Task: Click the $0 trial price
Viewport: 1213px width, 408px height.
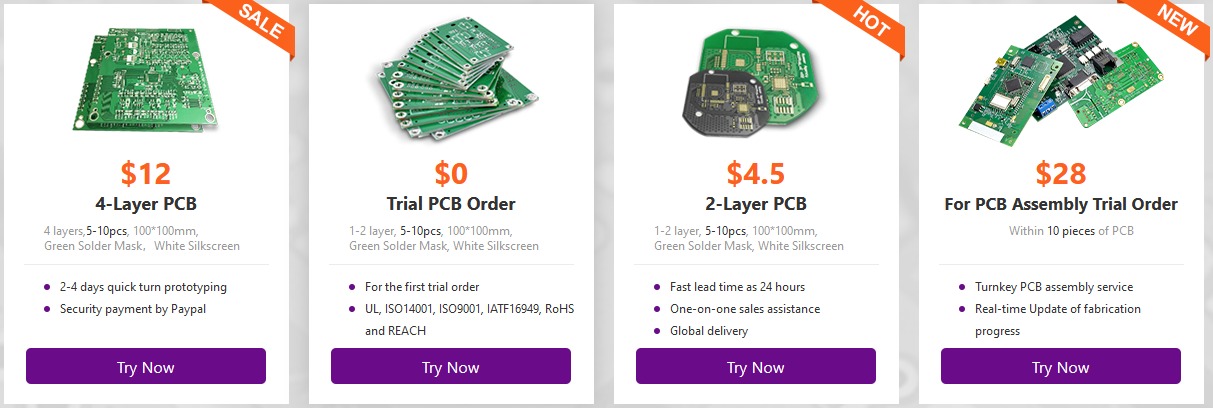Action: click(451, 173)
